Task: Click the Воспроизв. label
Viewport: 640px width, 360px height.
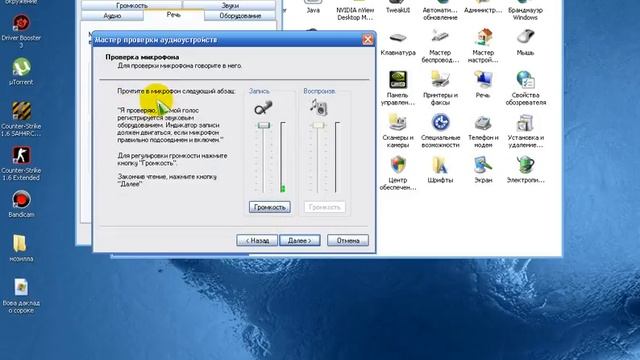Action: click(x=319, y=91)
